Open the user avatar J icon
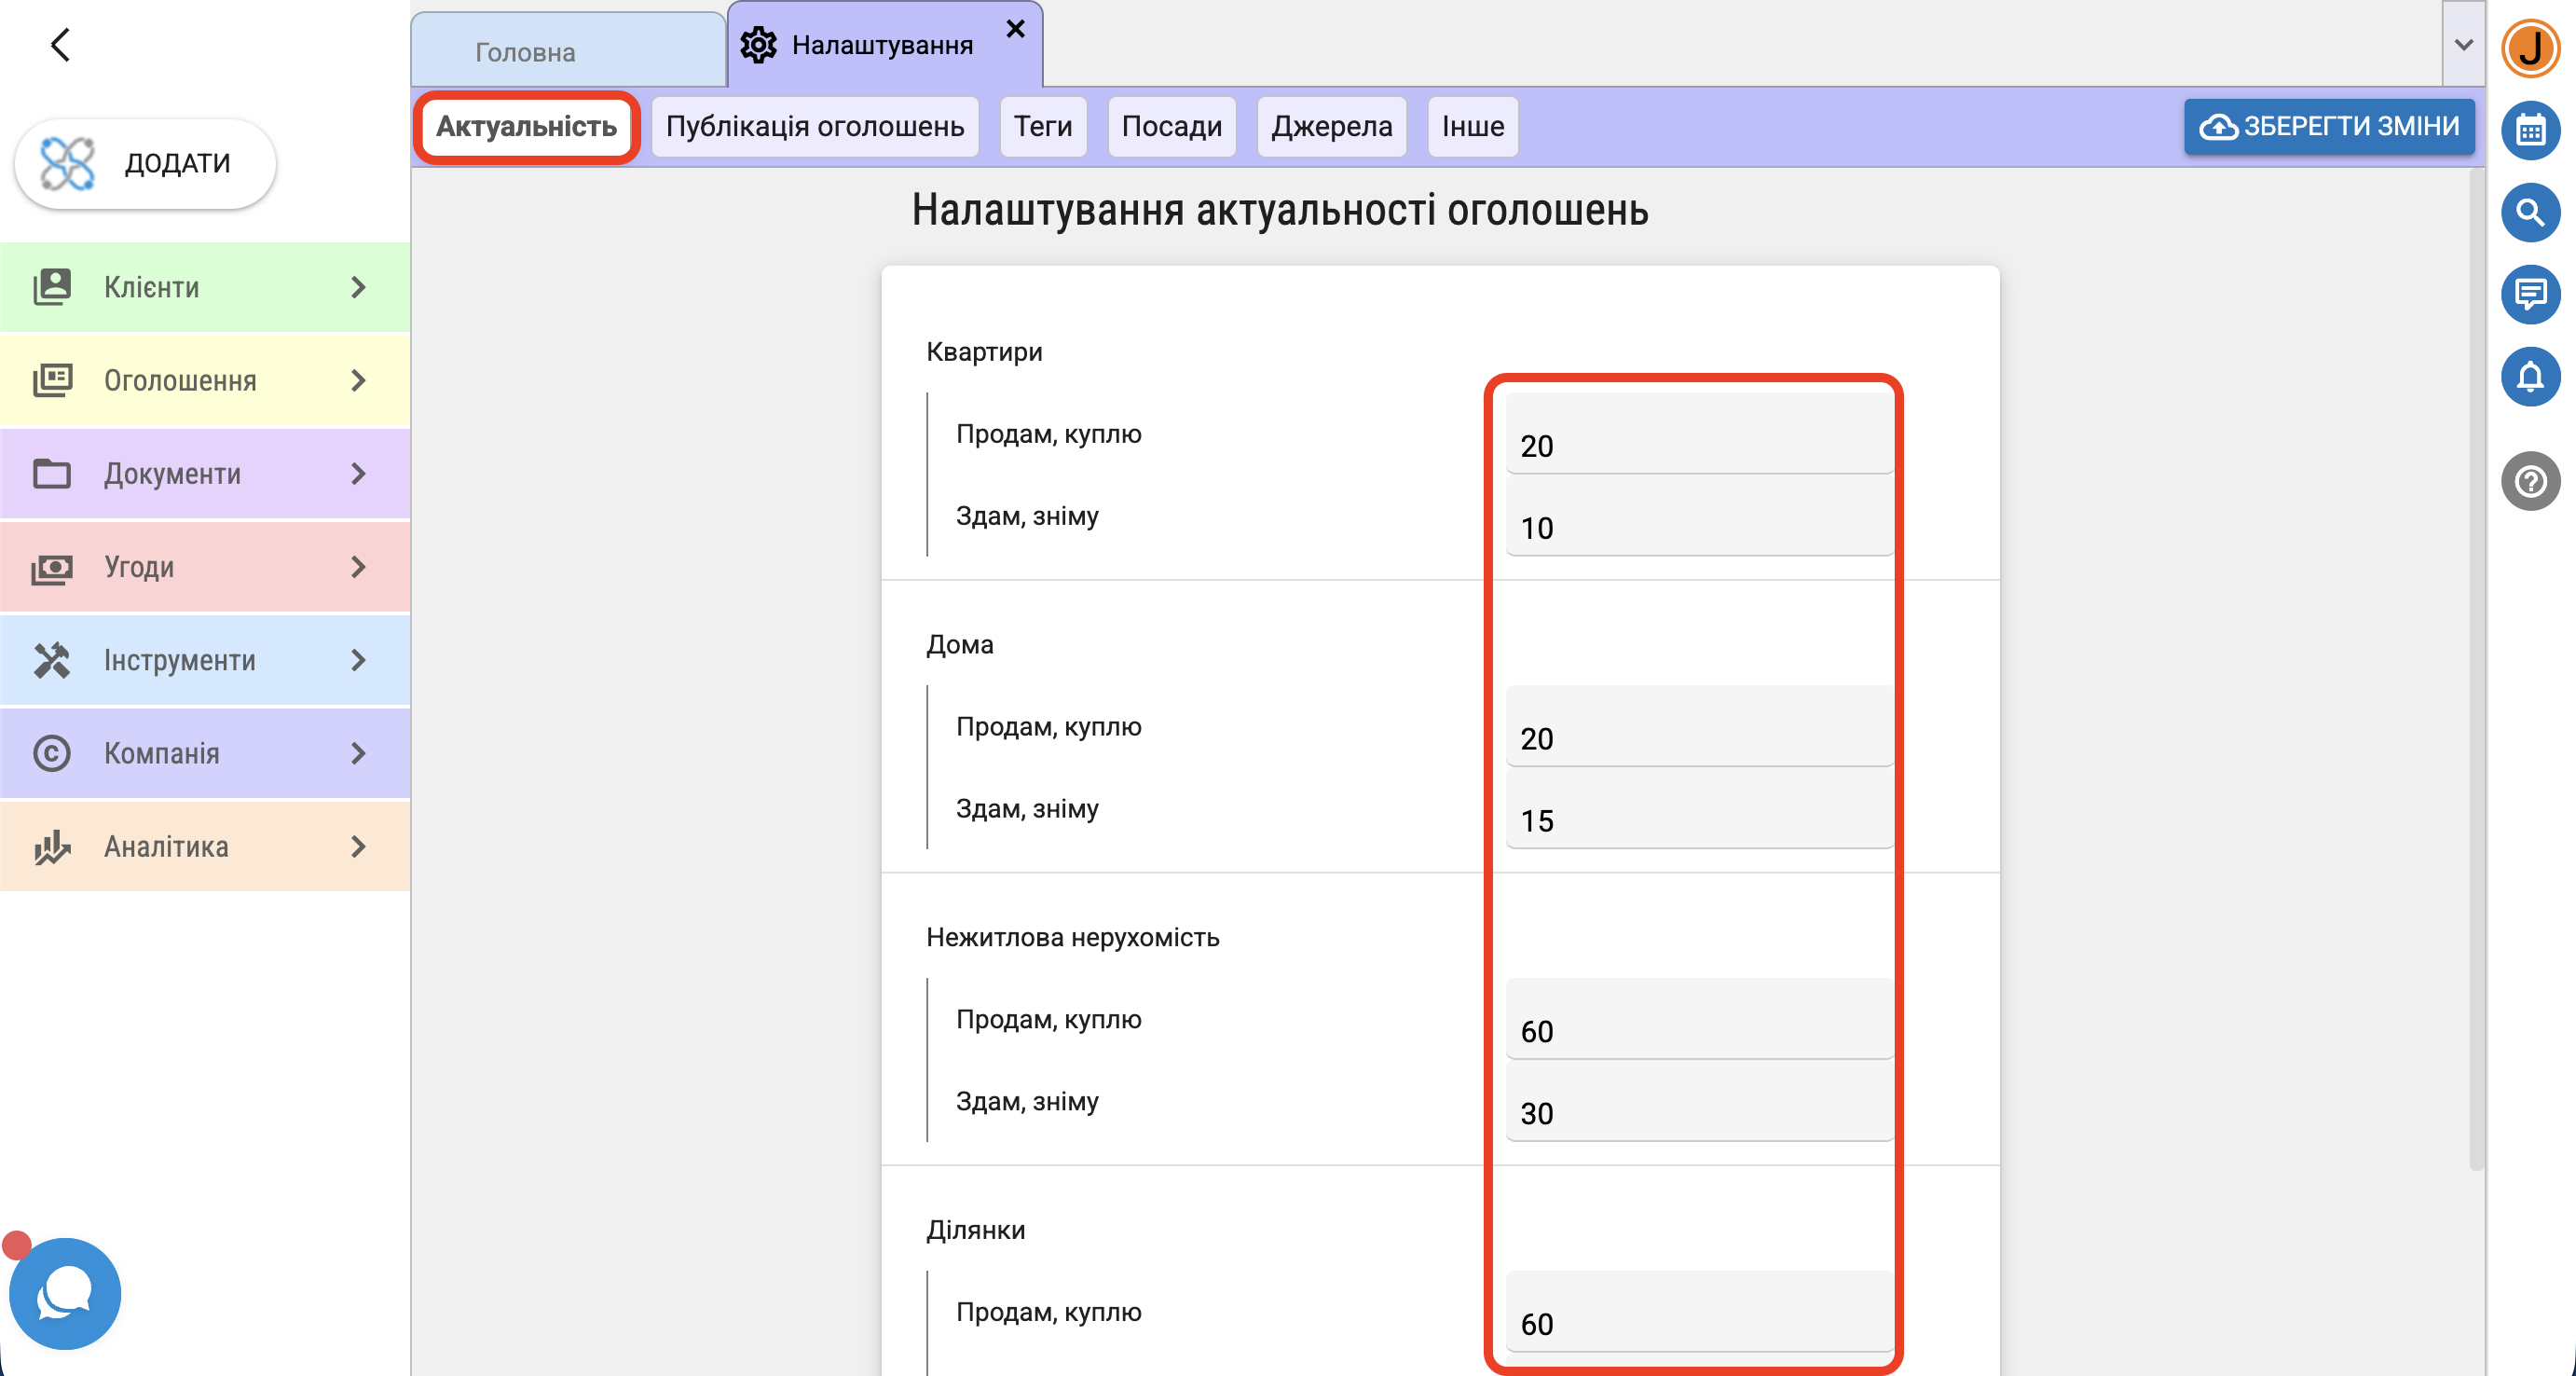This screenshot has width=2576, height=1376. 2530,47
